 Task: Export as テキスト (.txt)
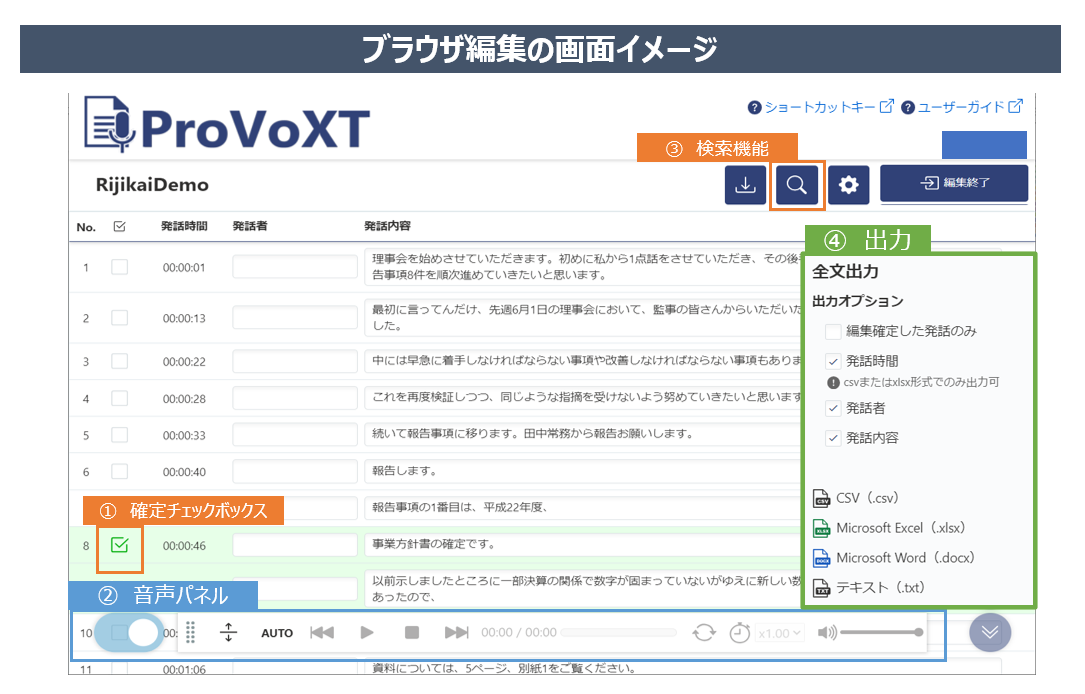(869, 587)
